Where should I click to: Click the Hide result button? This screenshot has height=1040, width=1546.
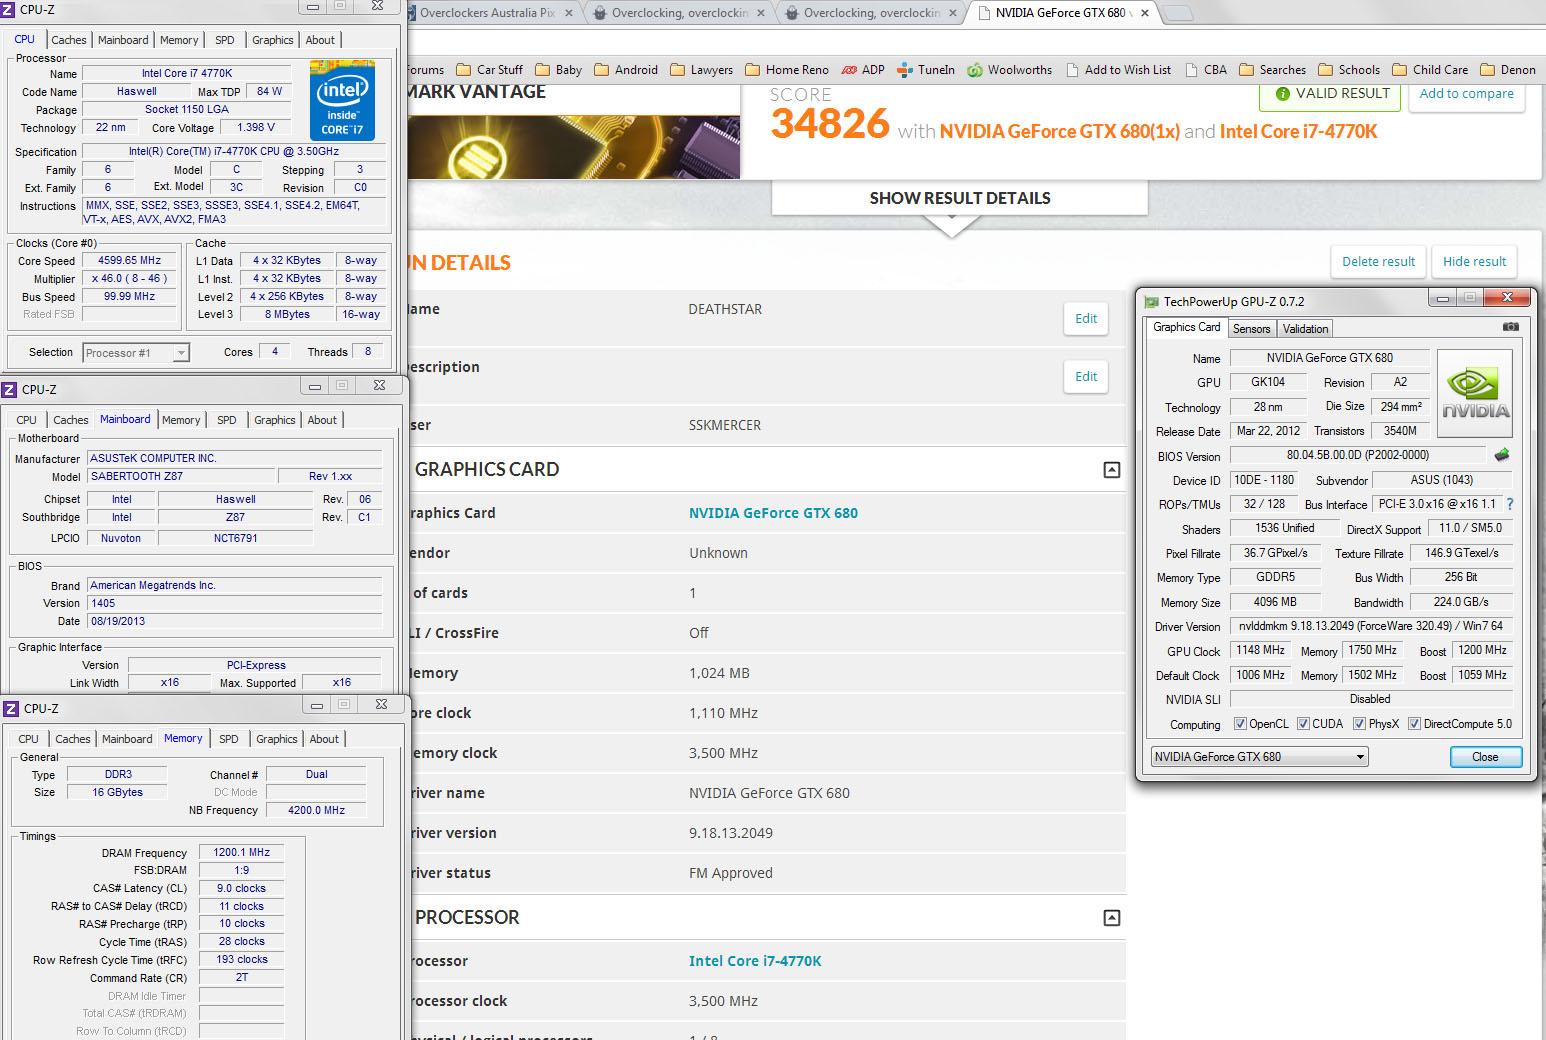[x=1474, y=262]
